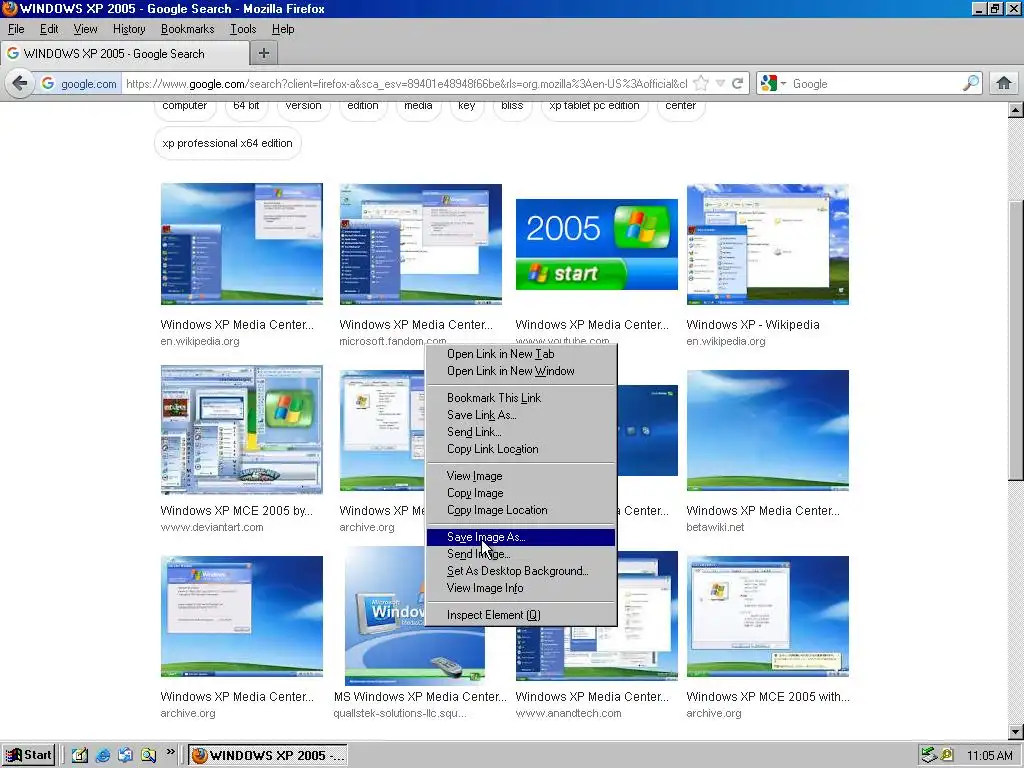Image resolution: width=1024 pixels, height=768 pixels.
Task: Select the WINDOWS XP 2005 Google Search tab
Action: click(x=124, y=54)
